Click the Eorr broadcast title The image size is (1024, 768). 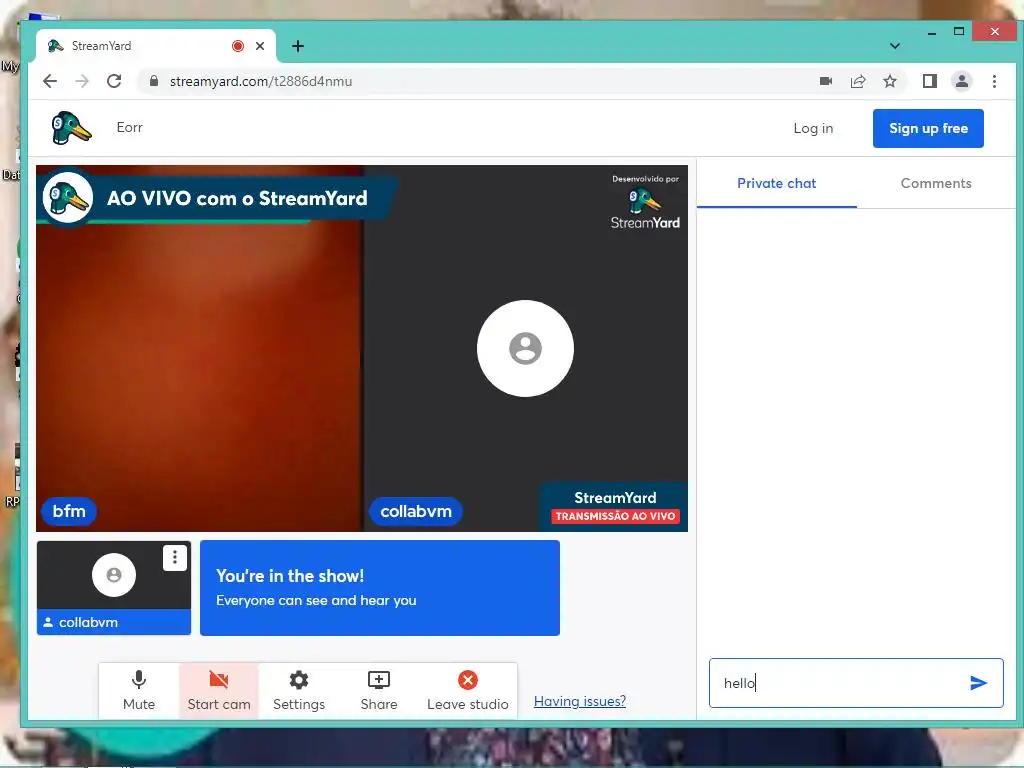pyautogui.click(x=129, y=127)
